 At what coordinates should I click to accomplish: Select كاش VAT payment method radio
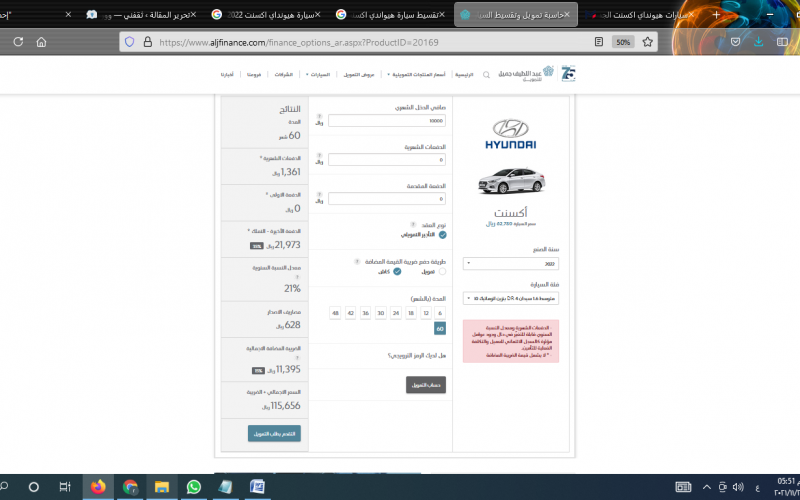(x=397, y=271)
